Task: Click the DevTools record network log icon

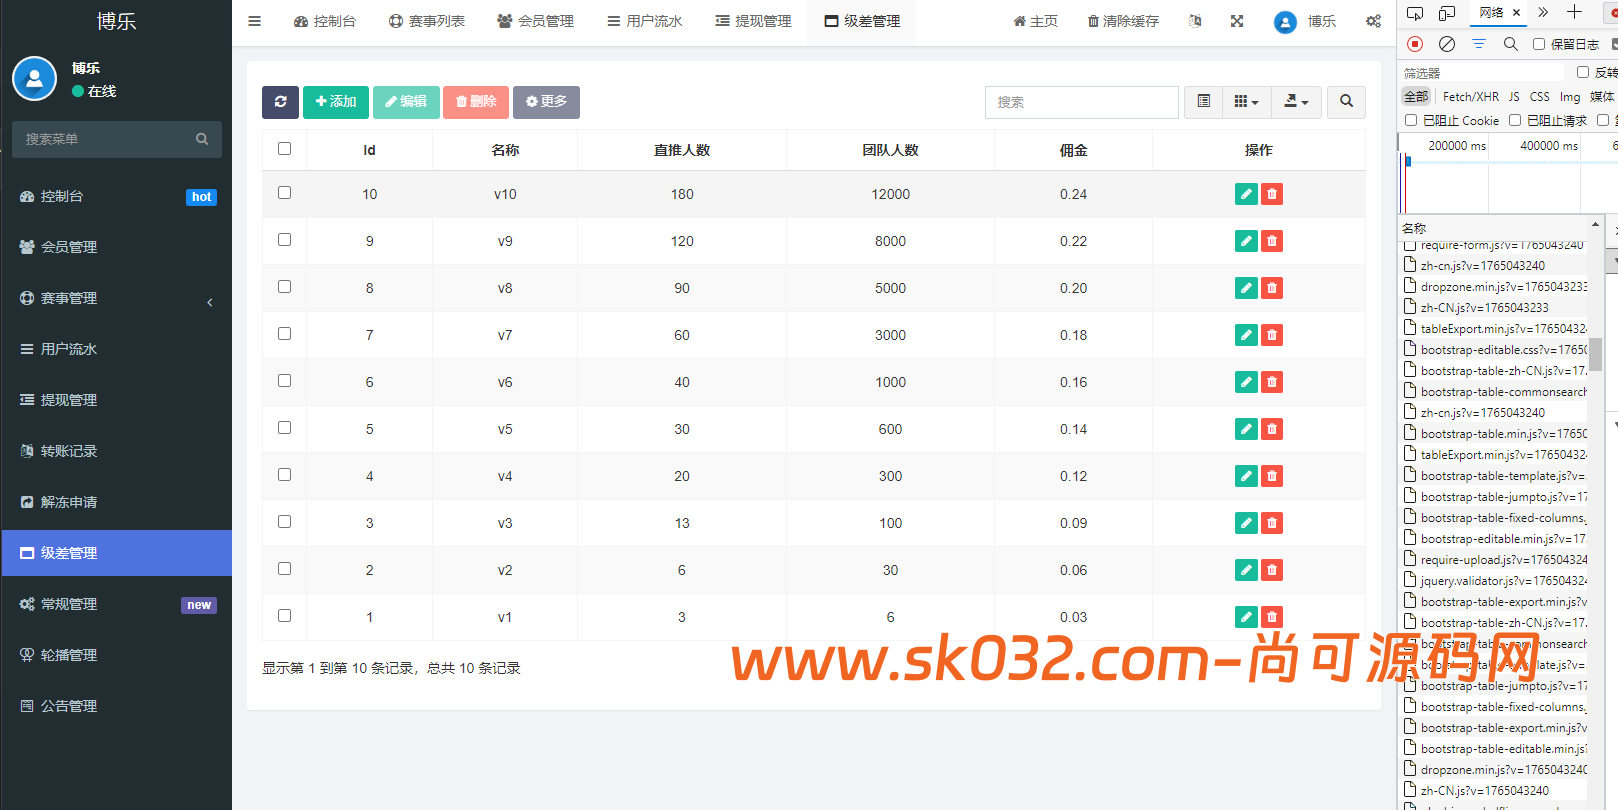Action: [1415, 44]
